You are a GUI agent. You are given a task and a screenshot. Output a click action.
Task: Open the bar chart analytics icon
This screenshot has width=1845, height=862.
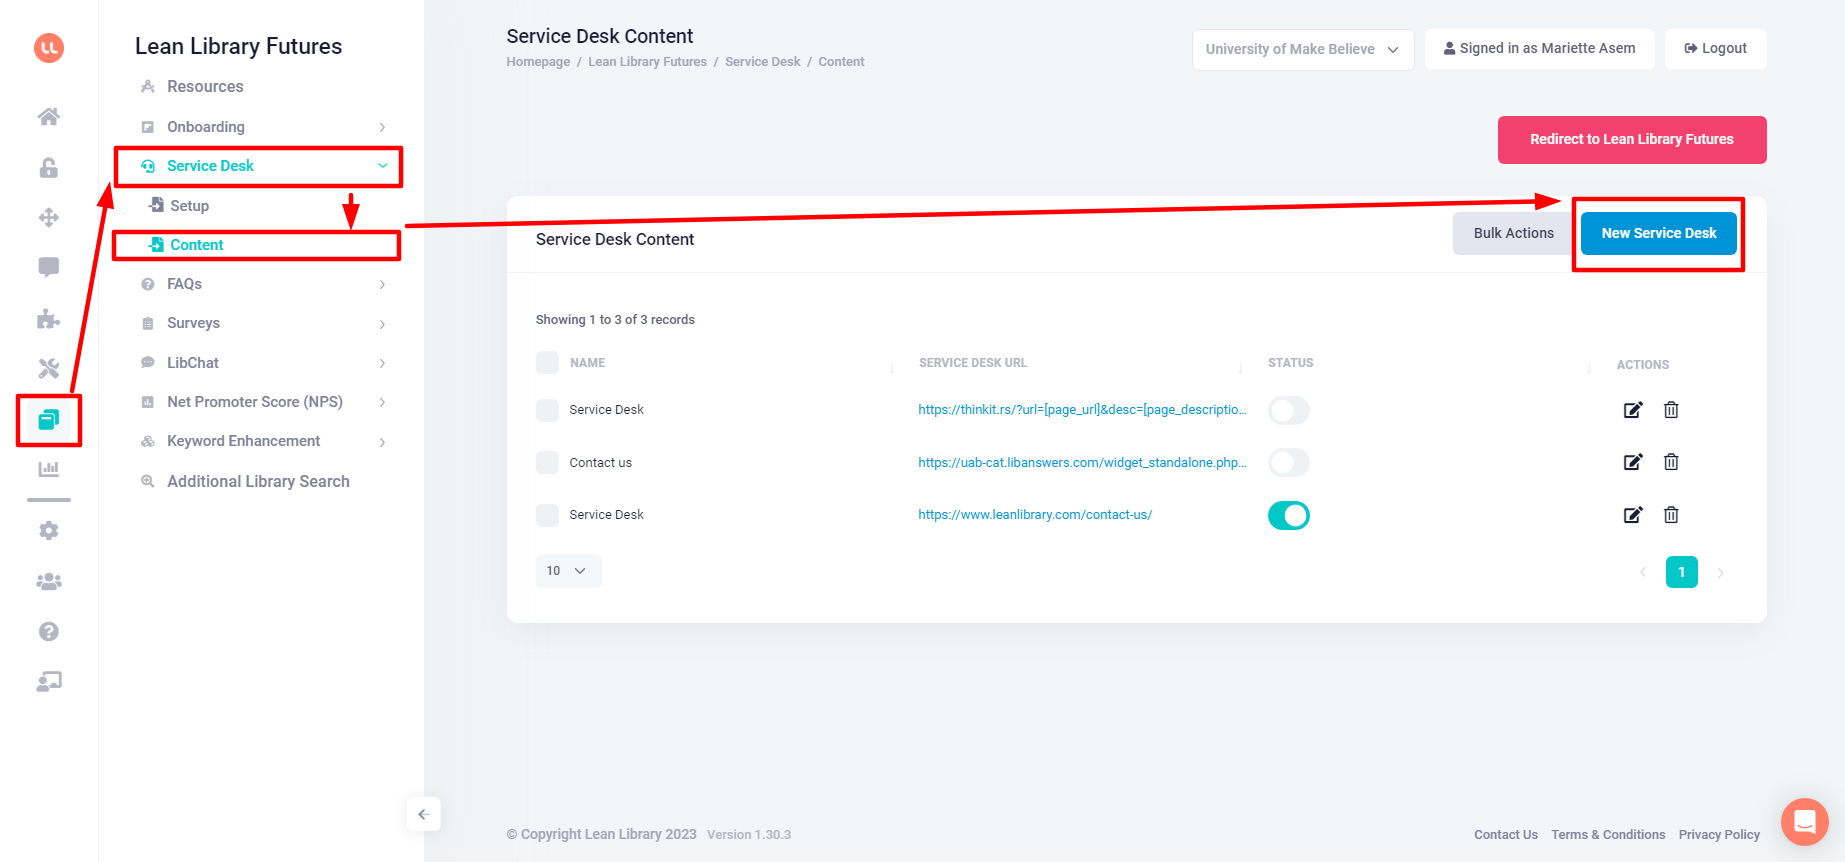[49, 469]
